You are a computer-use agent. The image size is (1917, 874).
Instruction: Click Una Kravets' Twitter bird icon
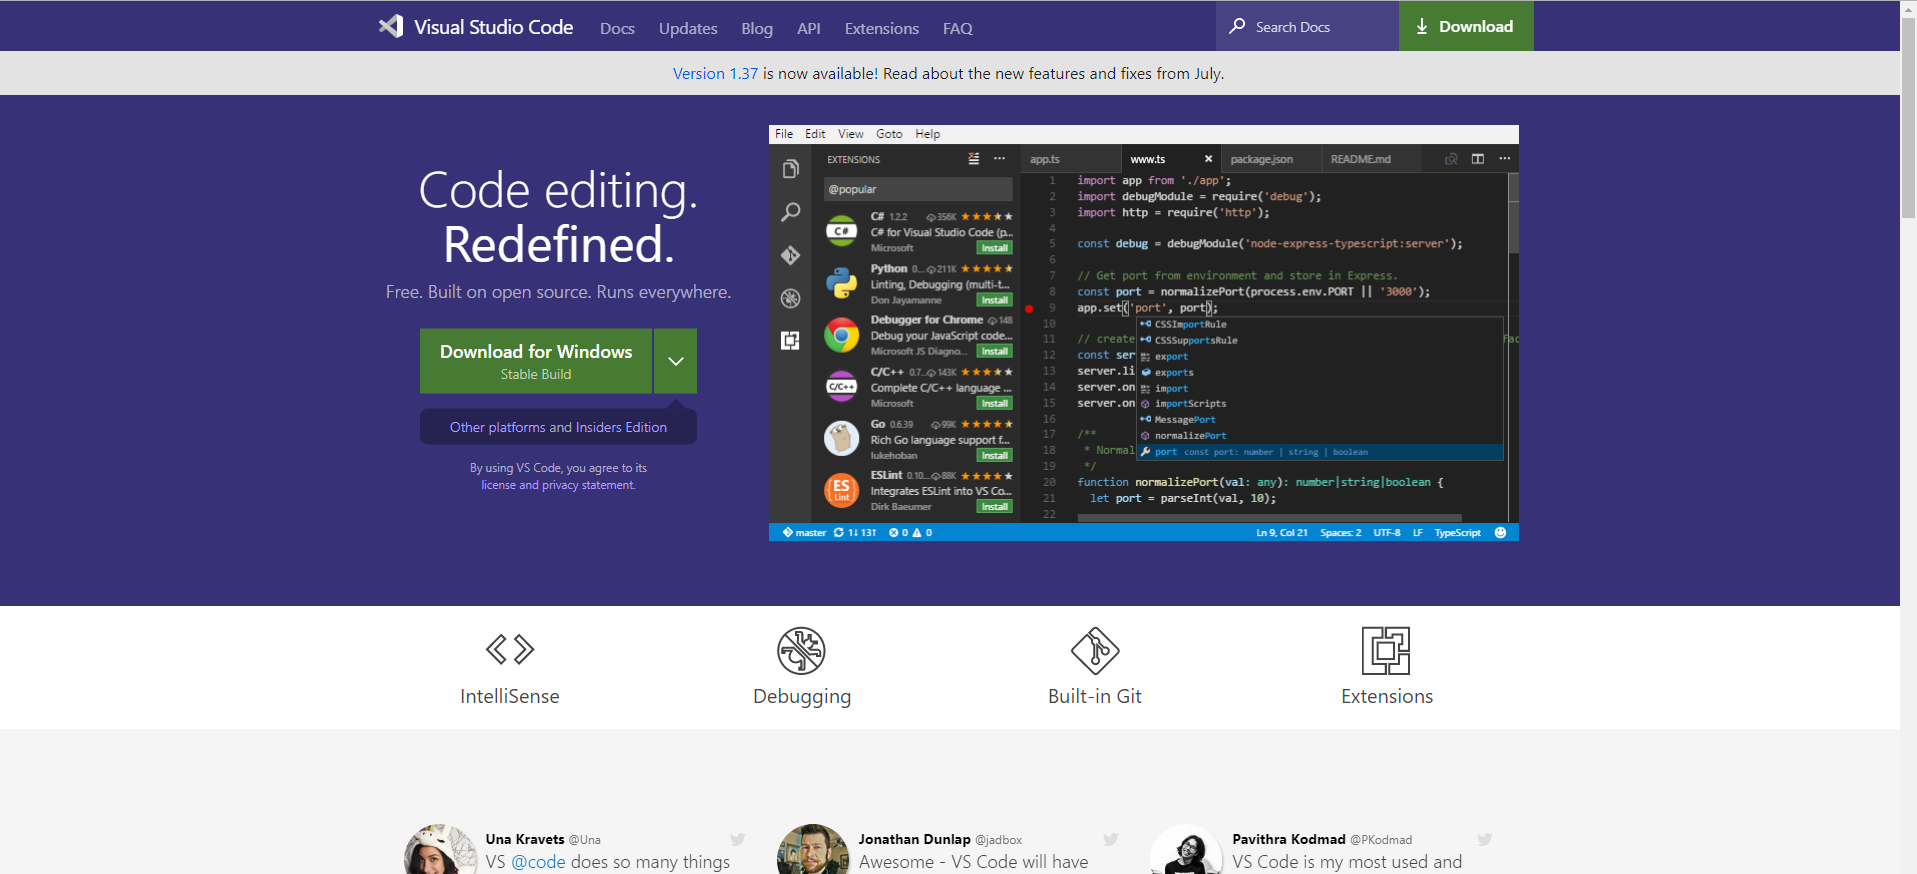click(x=738, y=839)
